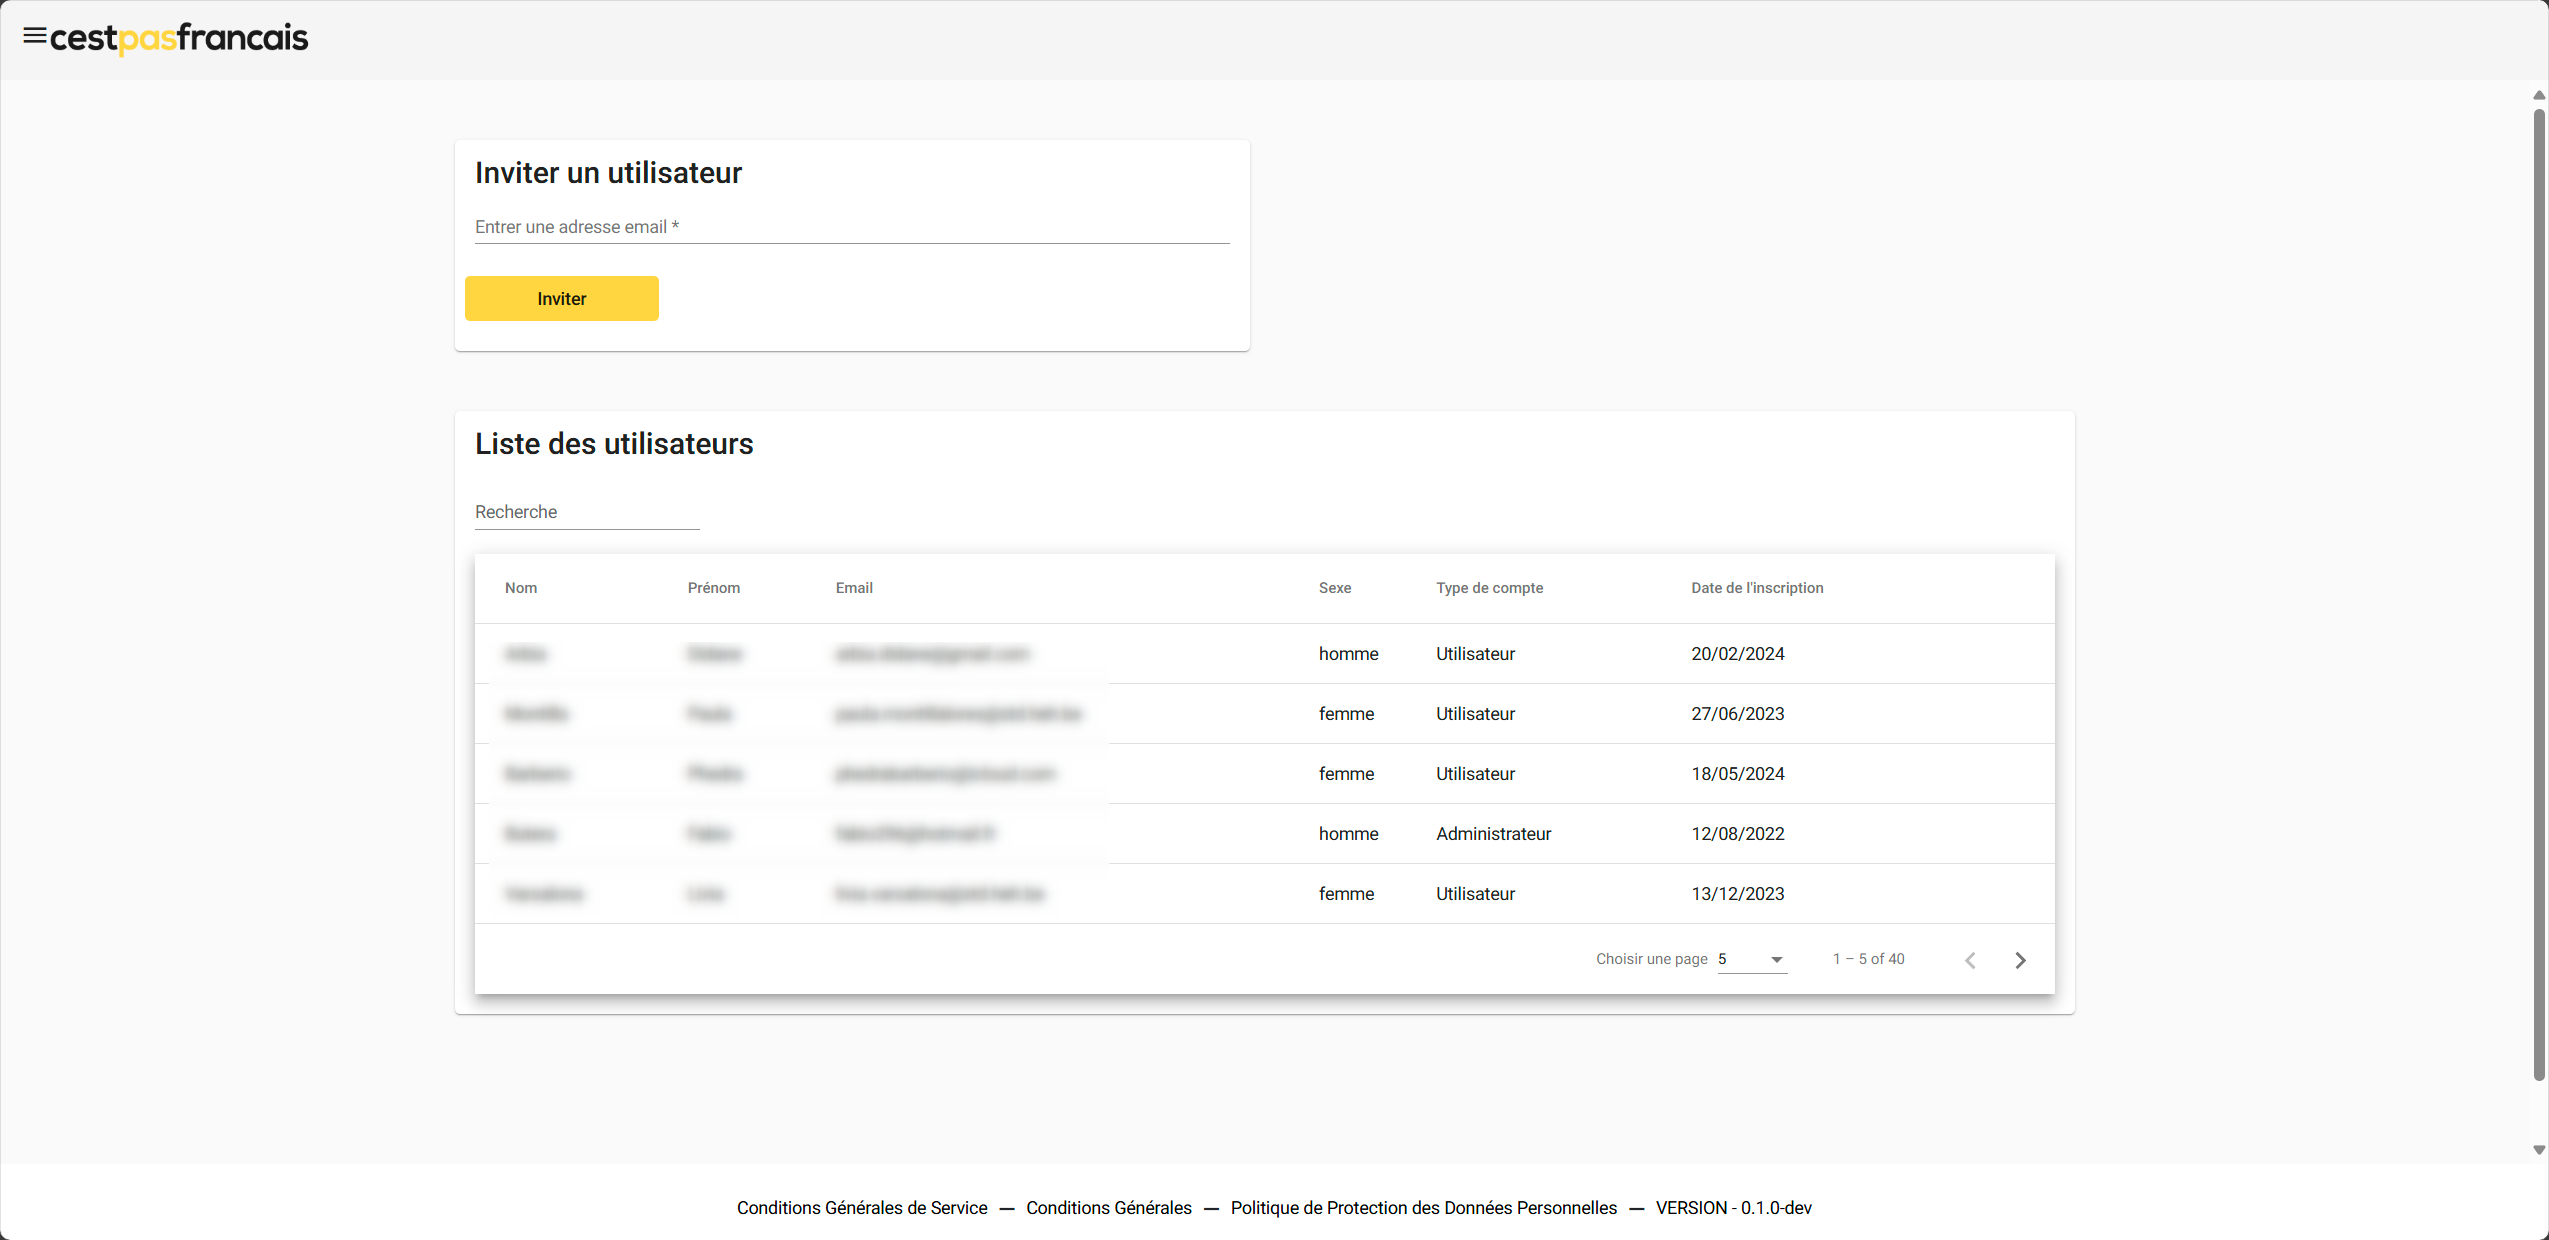Click the Administrateur account type cell
The height and width of the screenshot is (1240, 2549).
coord(1494,834)
